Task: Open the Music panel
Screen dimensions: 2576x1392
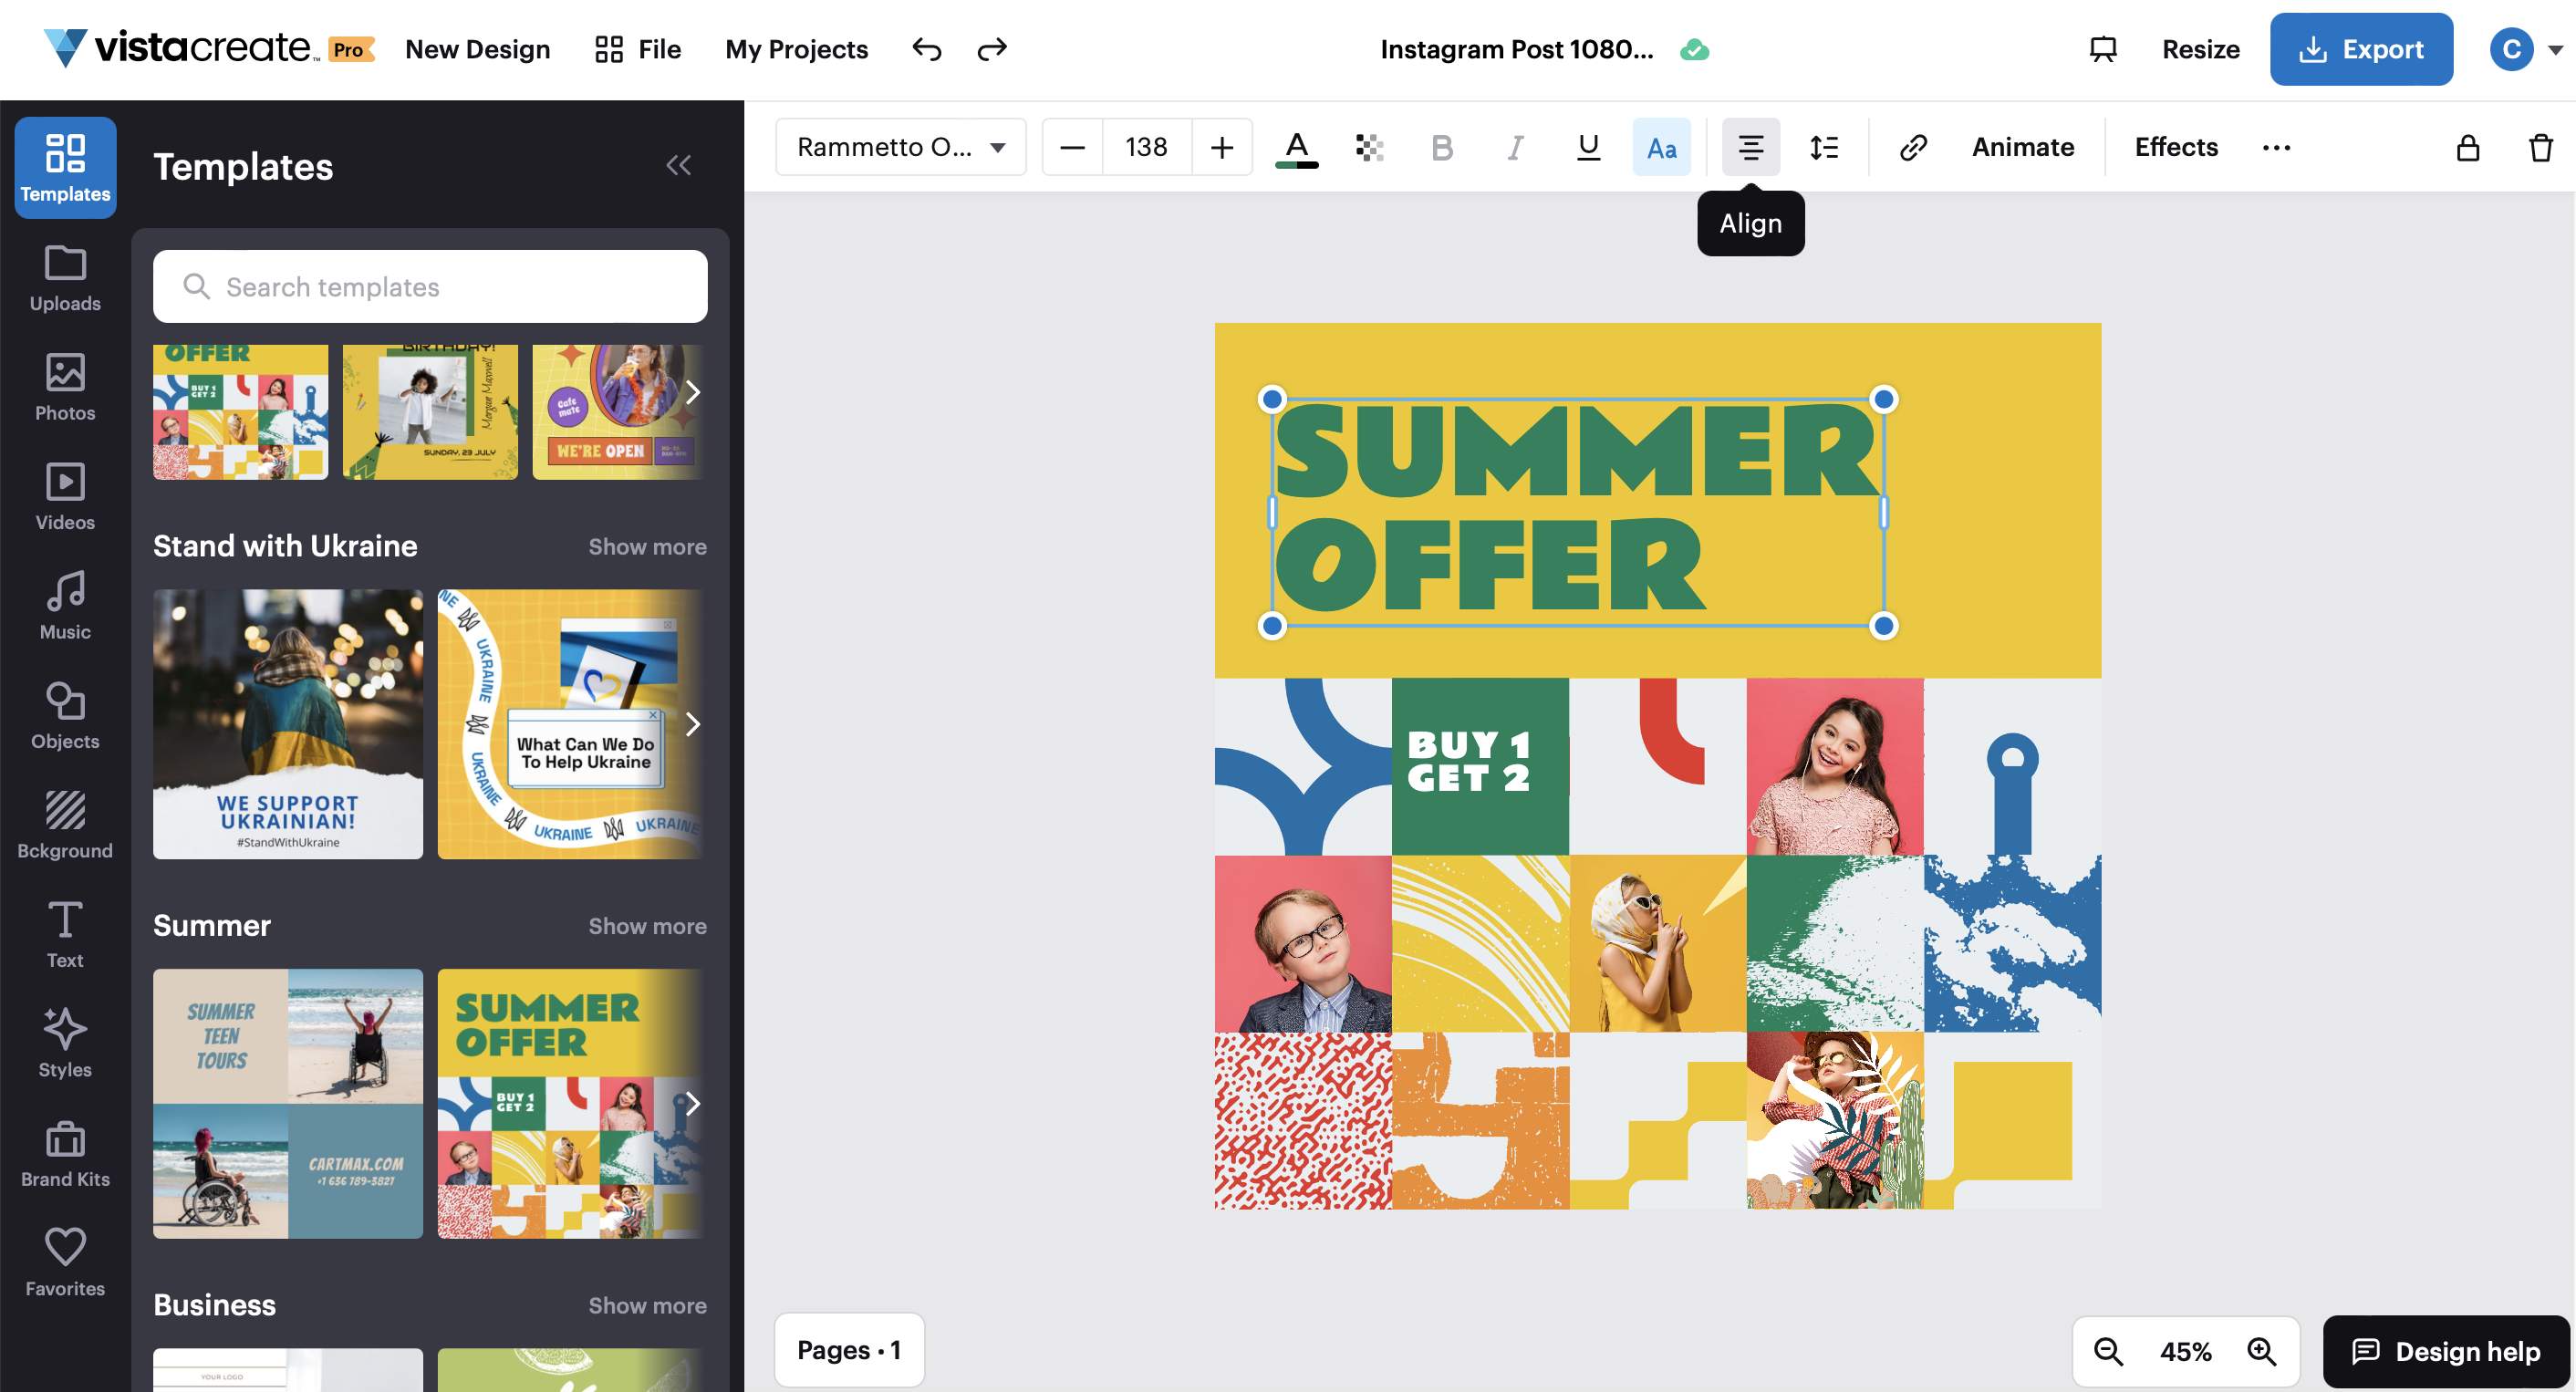Action: [x=65, y=606]
